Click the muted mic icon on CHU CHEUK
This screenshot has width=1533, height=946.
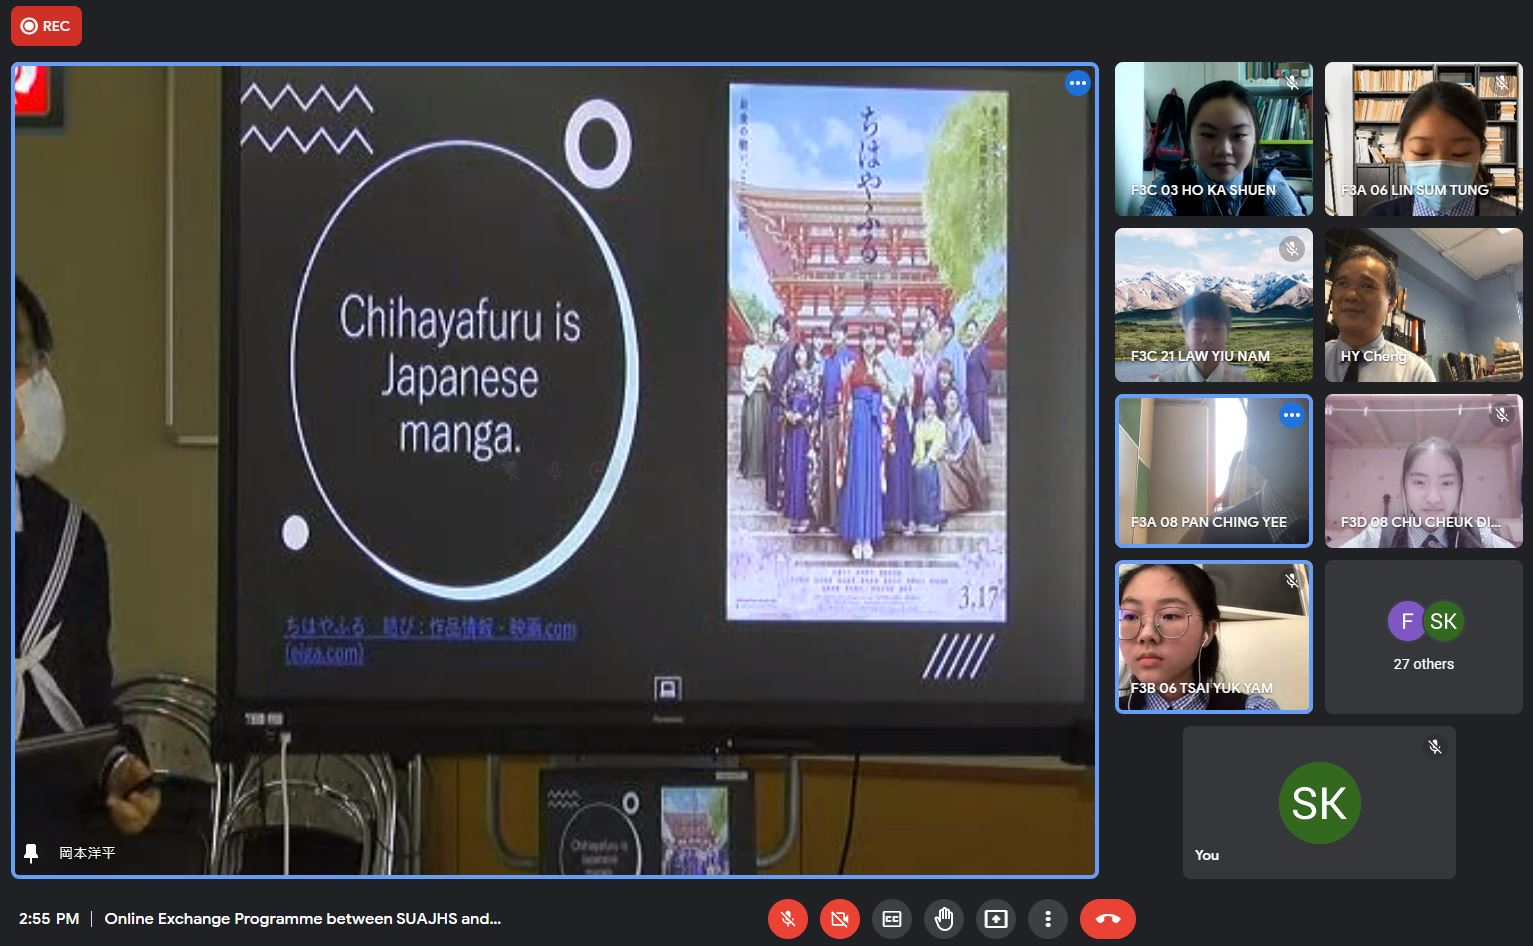pos(1502,414)
